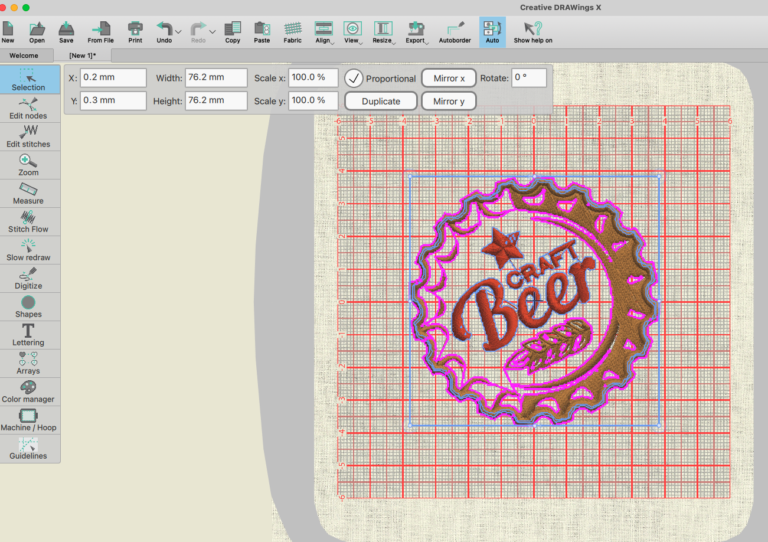Click the Color manager icon
The height and width of the screenshot is (542, 768).
29,391
